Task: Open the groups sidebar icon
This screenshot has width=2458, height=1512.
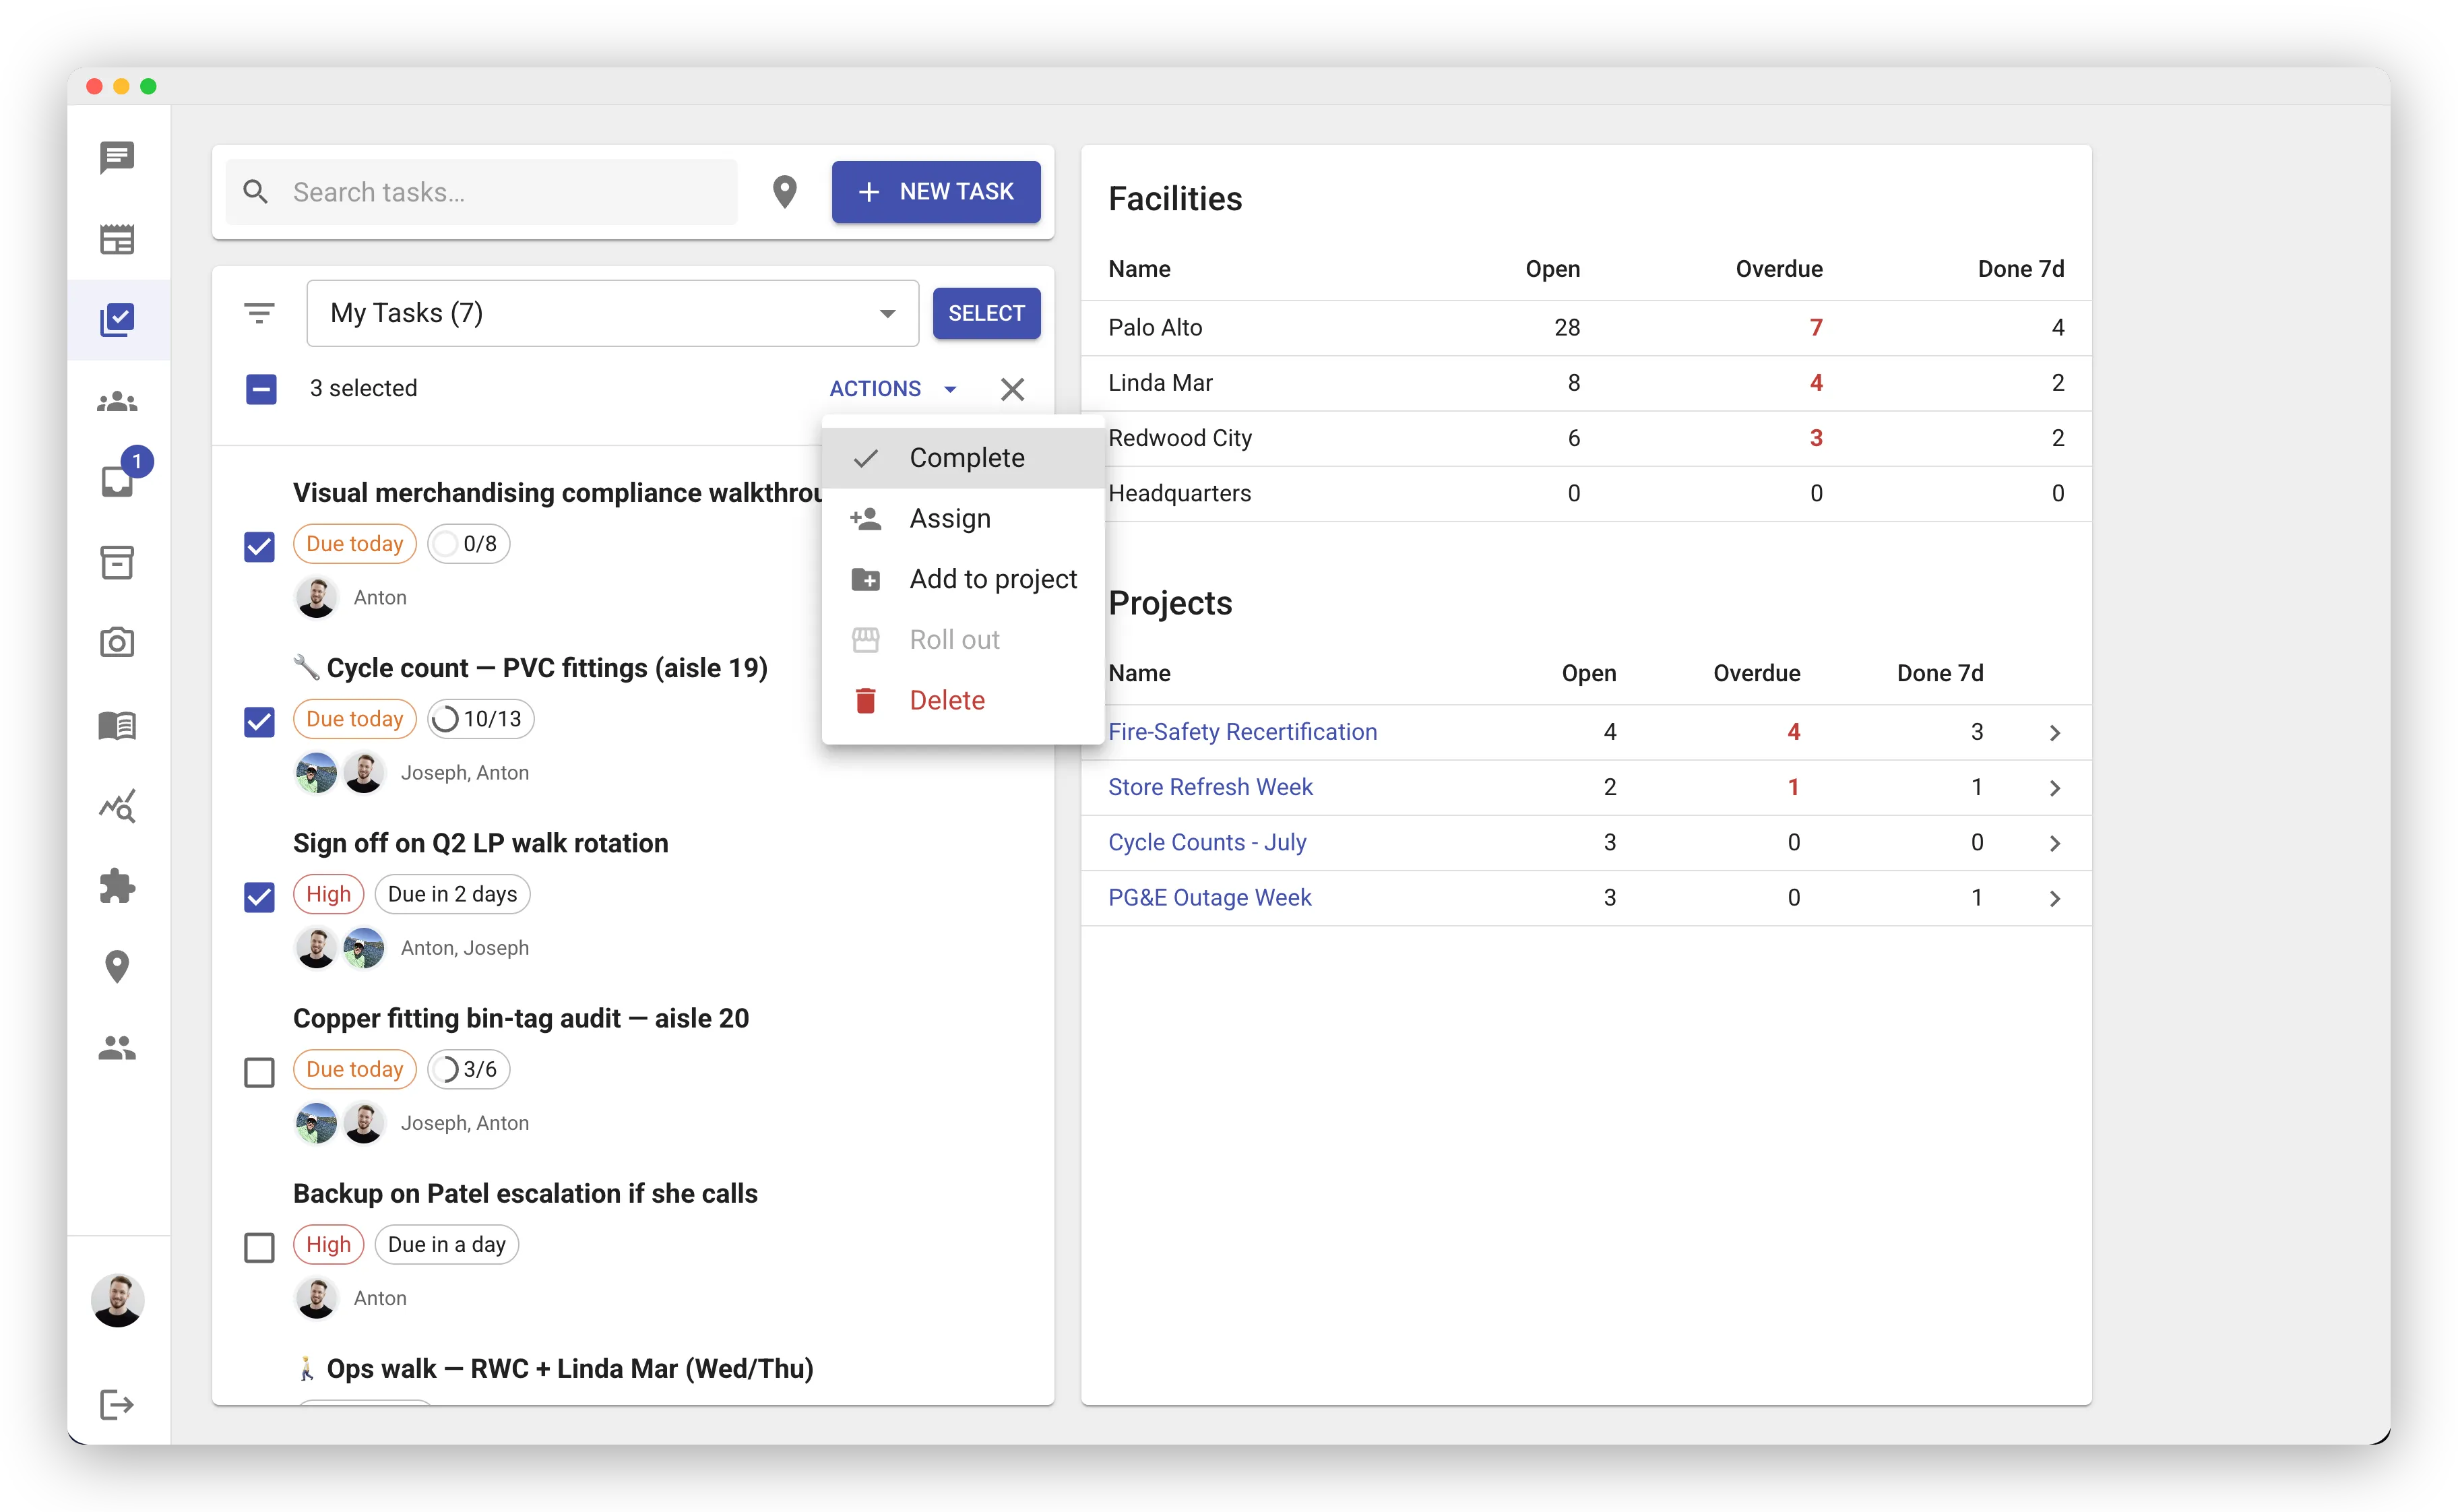Action: coord(117,402)
